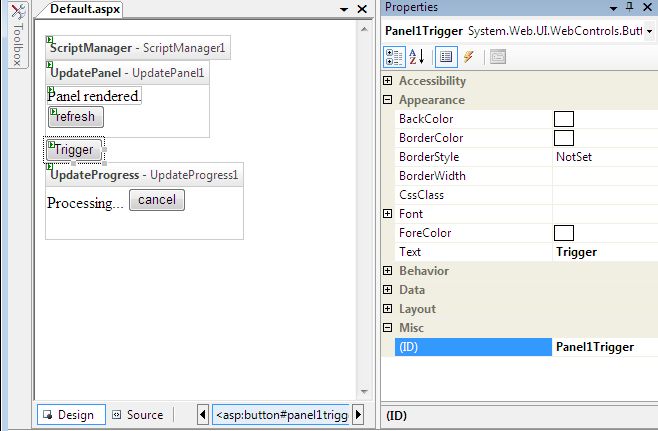Expand the Layout category
The image size is (658, 431).
click(x=388, y=308)
